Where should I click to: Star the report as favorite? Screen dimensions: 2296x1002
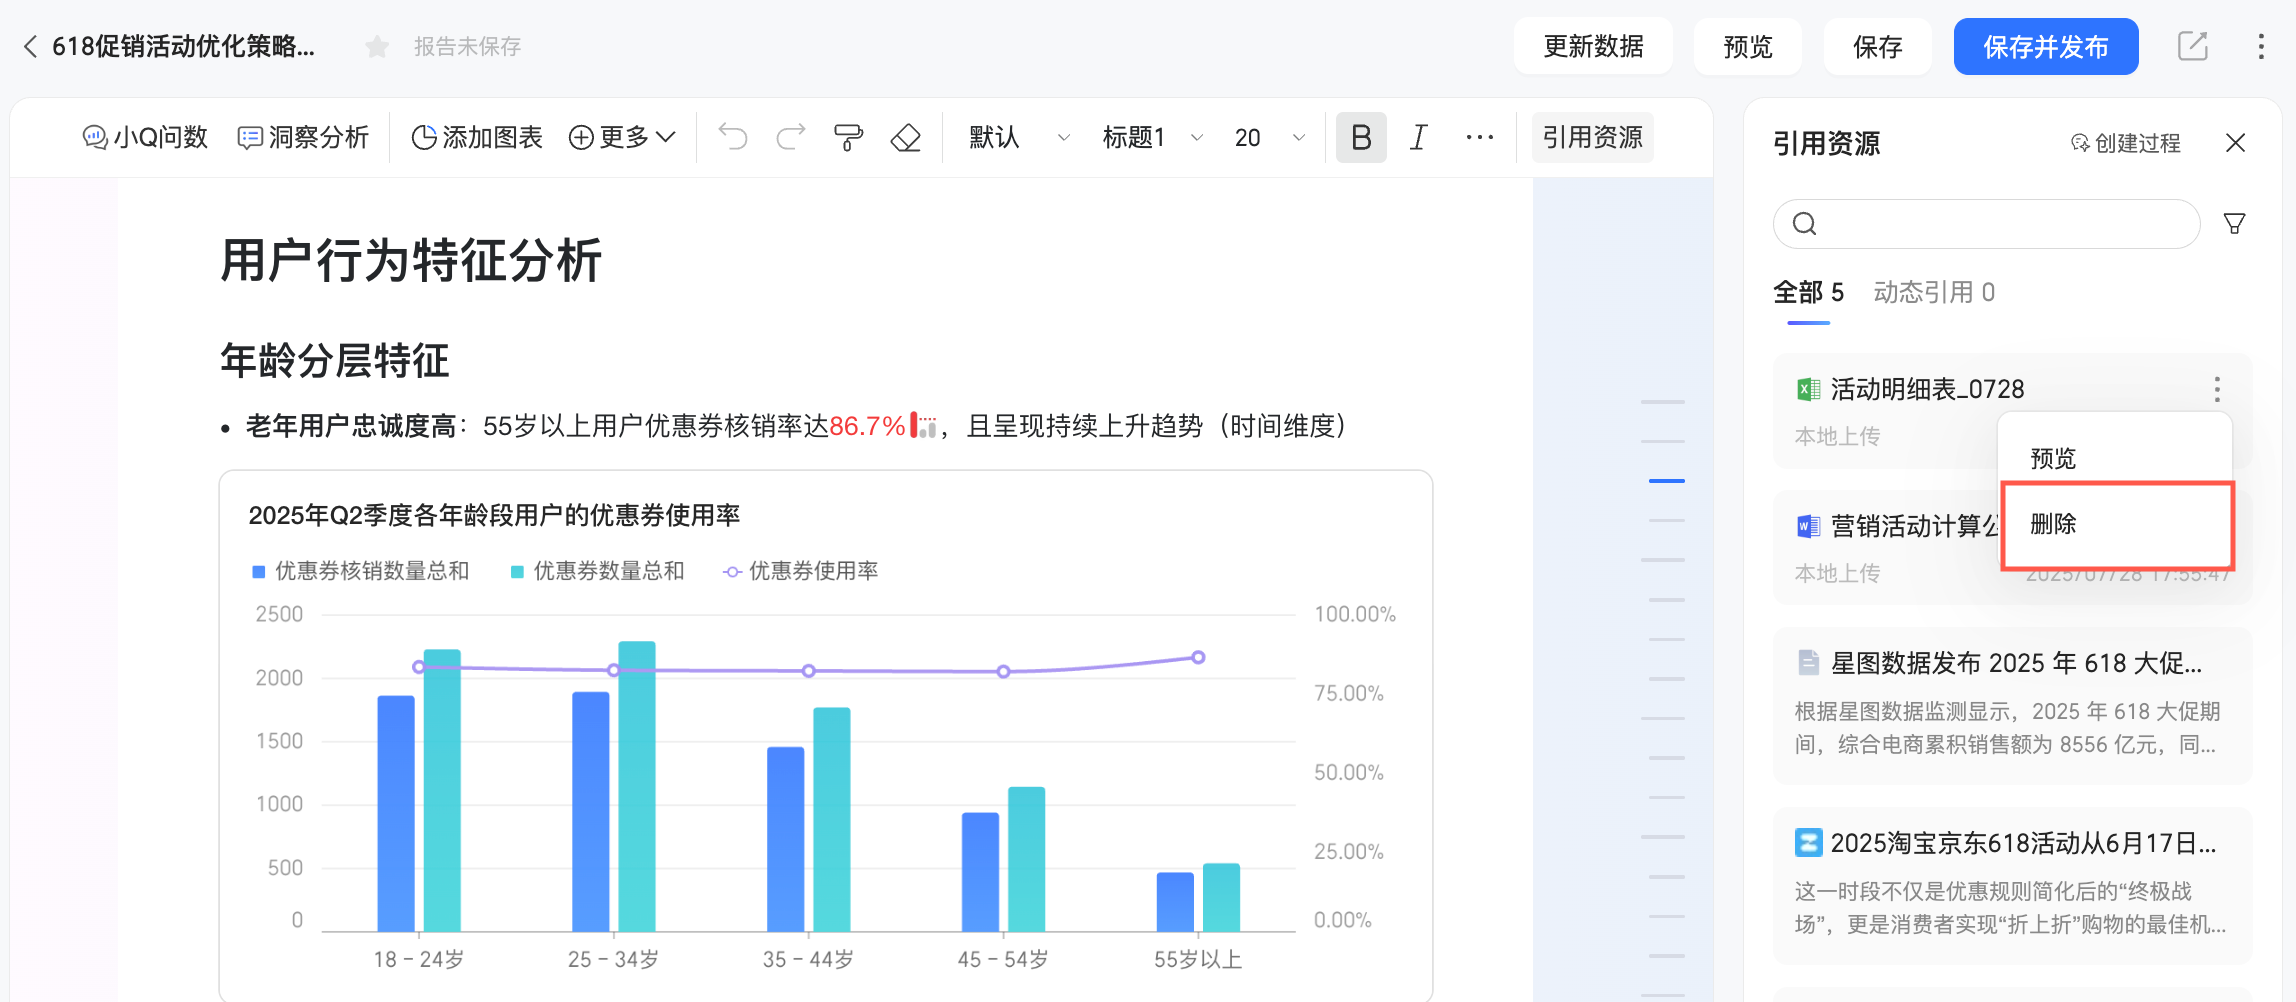(x=377, y=47)
